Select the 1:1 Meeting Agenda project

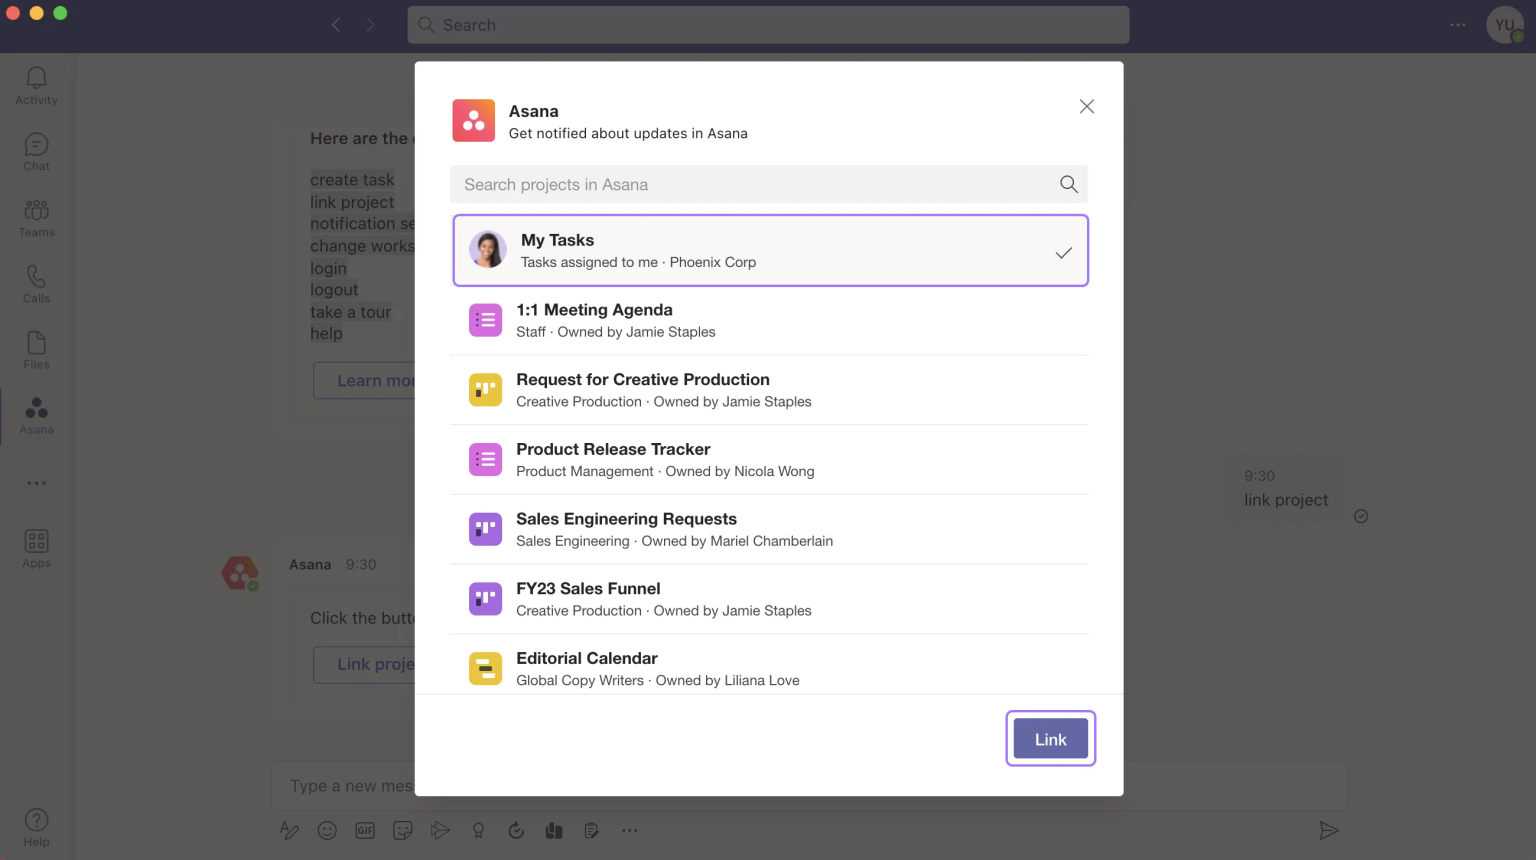[x=770, y=321]
